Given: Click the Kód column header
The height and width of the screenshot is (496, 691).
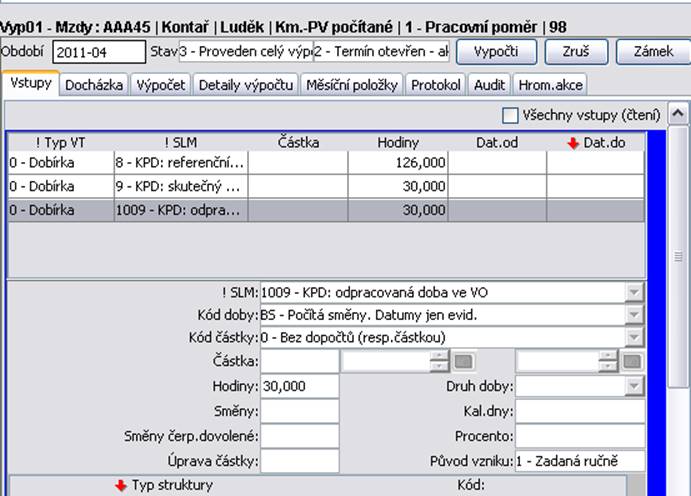Looking at the screenshot, I should click(x=471, y=485).
